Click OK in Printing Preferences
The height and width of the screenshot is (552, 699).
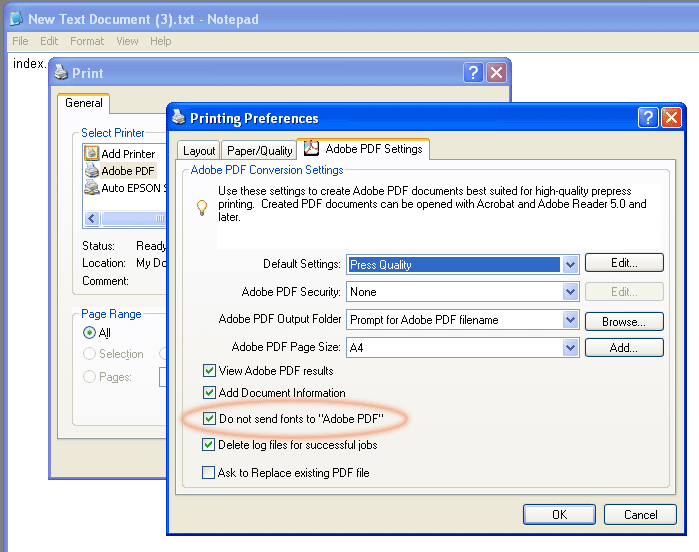tap(559, 515)
